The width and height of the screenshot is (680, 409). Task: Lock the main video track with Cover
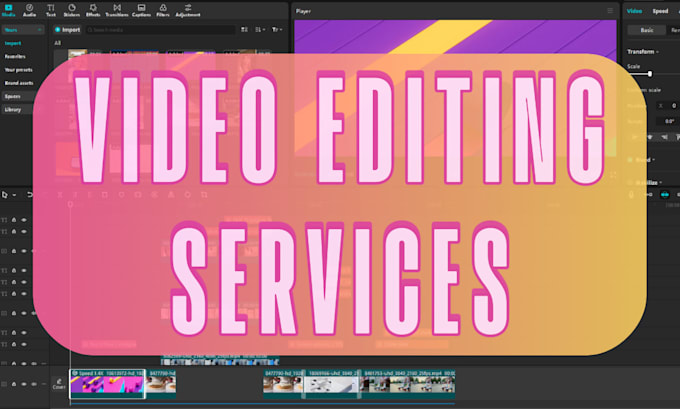(14, 384)
